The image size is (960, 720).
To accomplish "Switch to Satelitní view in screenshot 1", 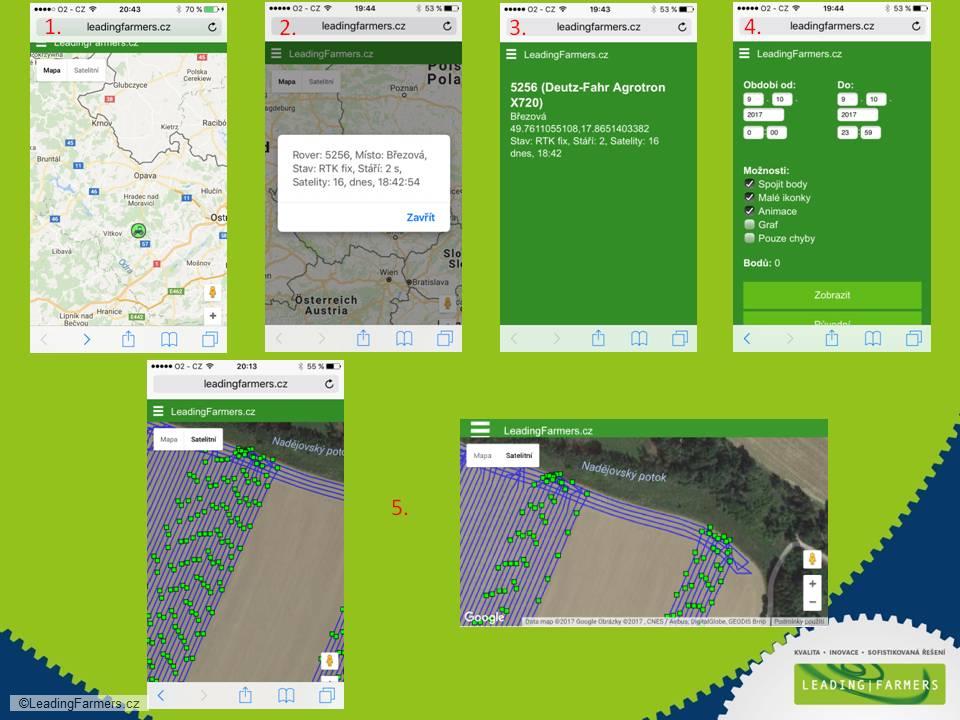I will 86,70.
